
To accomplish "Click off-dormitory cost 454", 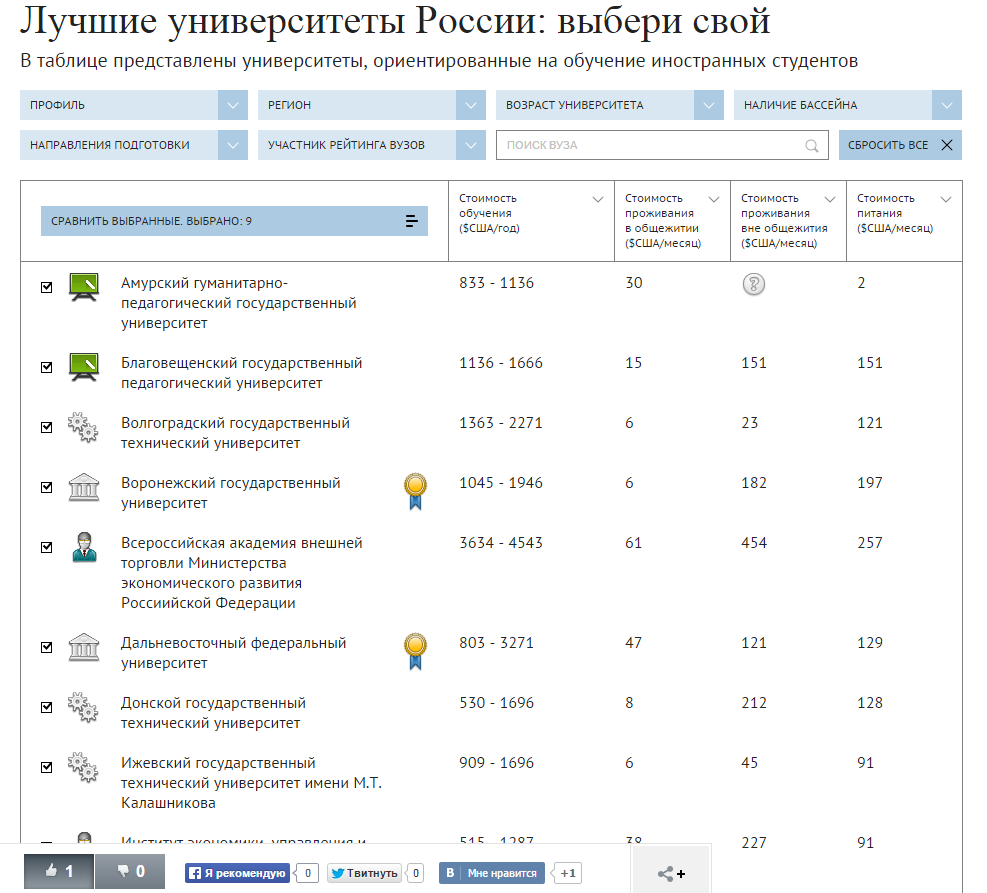I will point(754,543).
